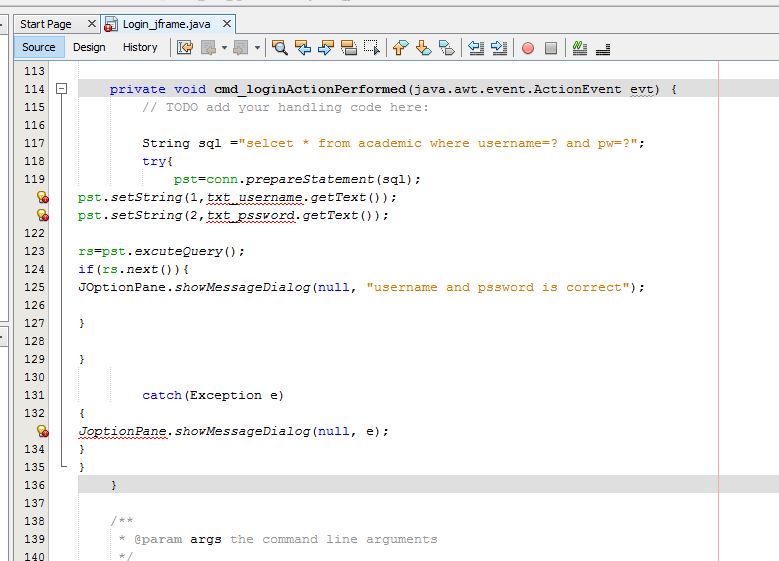Click the underlined txt_username identifier
This screenshot has height=561, width=779.
coord(254,198)
